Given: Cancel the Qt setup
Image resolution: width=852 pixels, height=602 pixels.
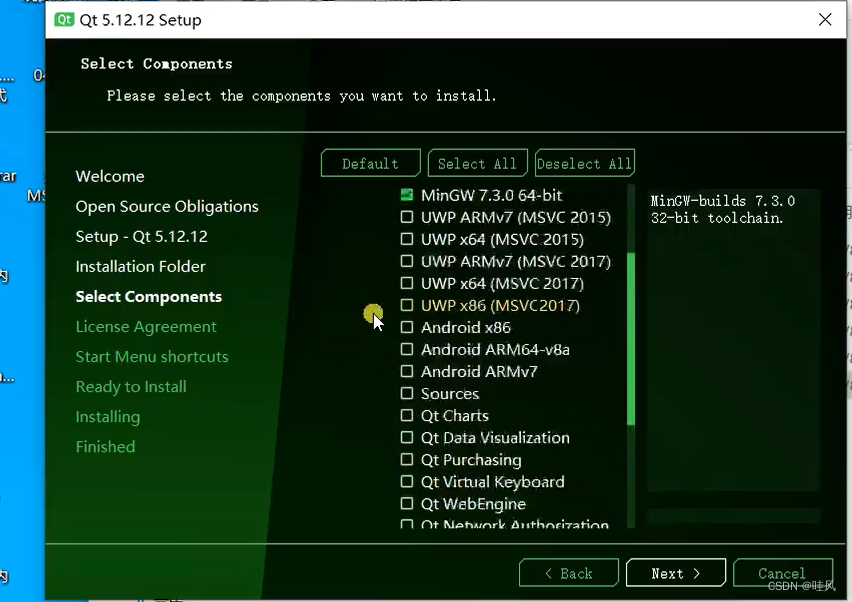Looking at the screenshot, I should (x=782, y=573).
